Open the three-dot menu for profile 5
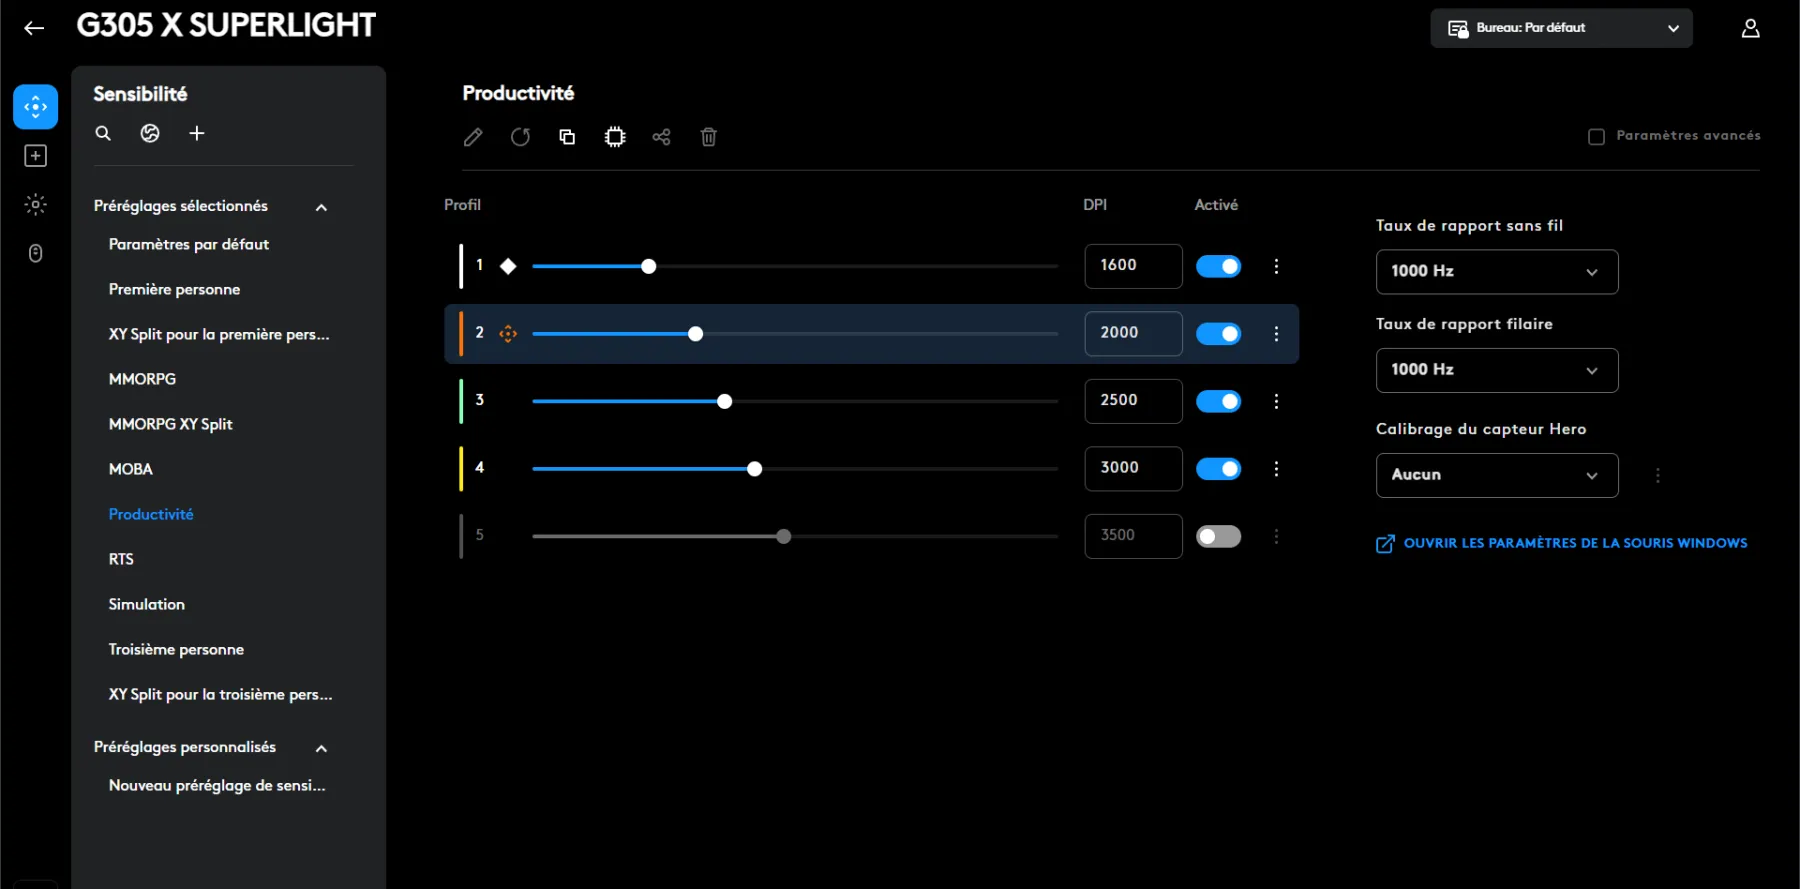 1276,537
